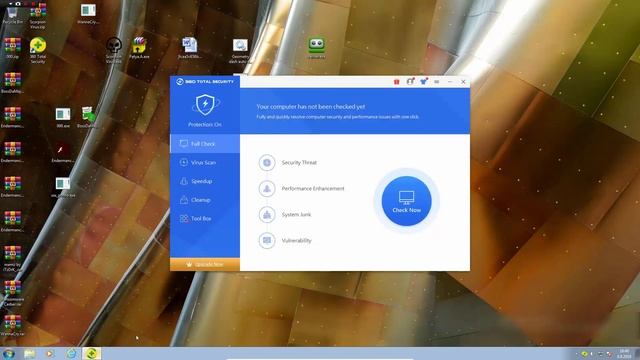Select the WannaCry.rar archive icon
Screen dimensions: 640x360
[x=13, y=324]
